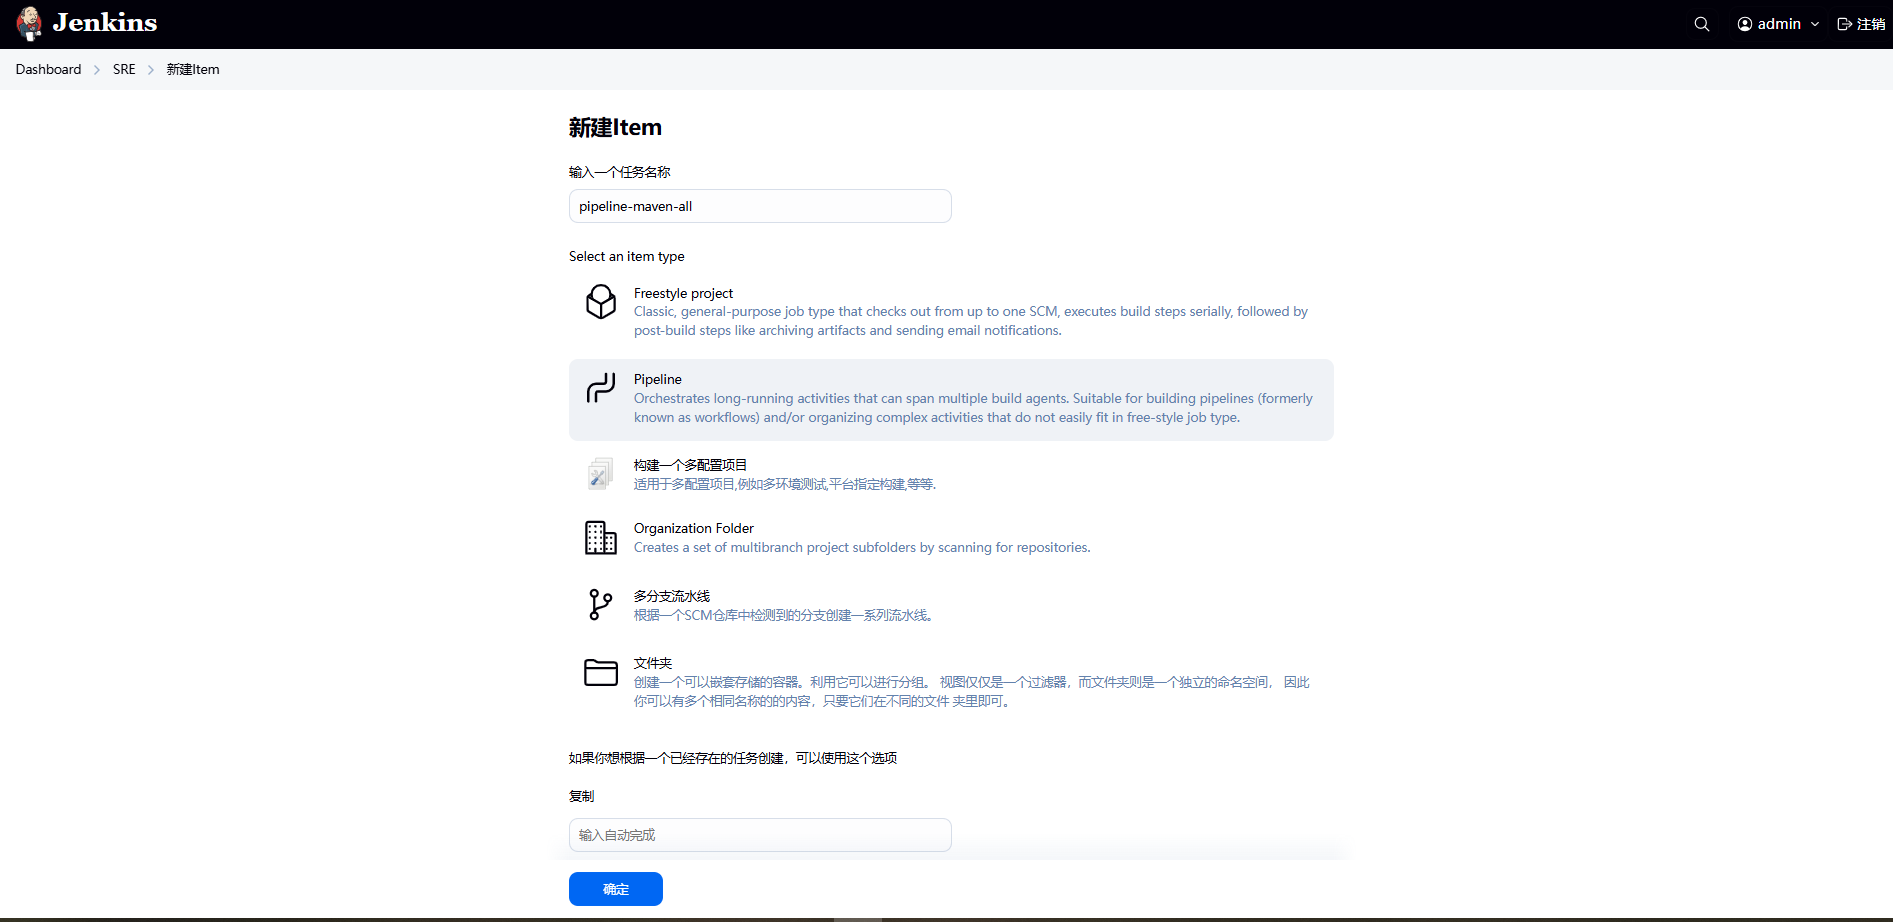
Task: Select 文件夹 item type
Action: tap(951, 682)
